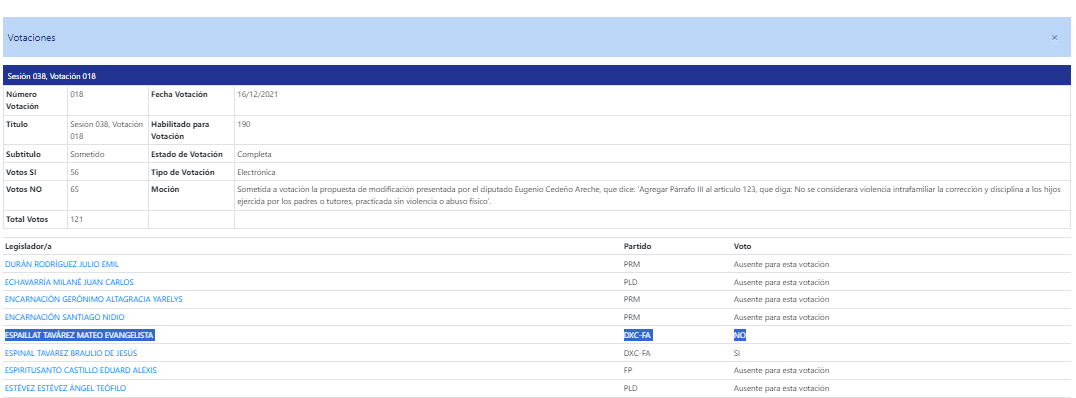
Task: Click the Votos SI value 56
Action: [74, 172]
